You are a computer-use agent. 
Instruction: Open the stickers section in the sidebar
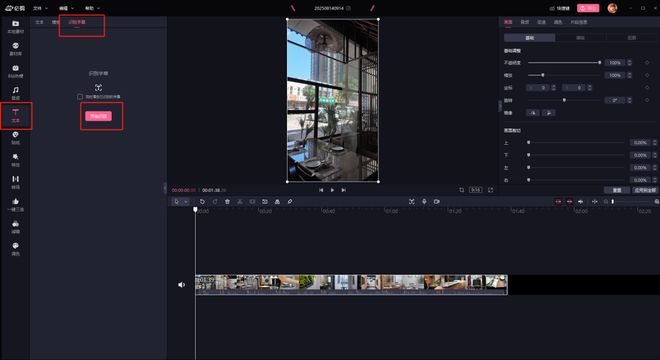coord(16,137)
